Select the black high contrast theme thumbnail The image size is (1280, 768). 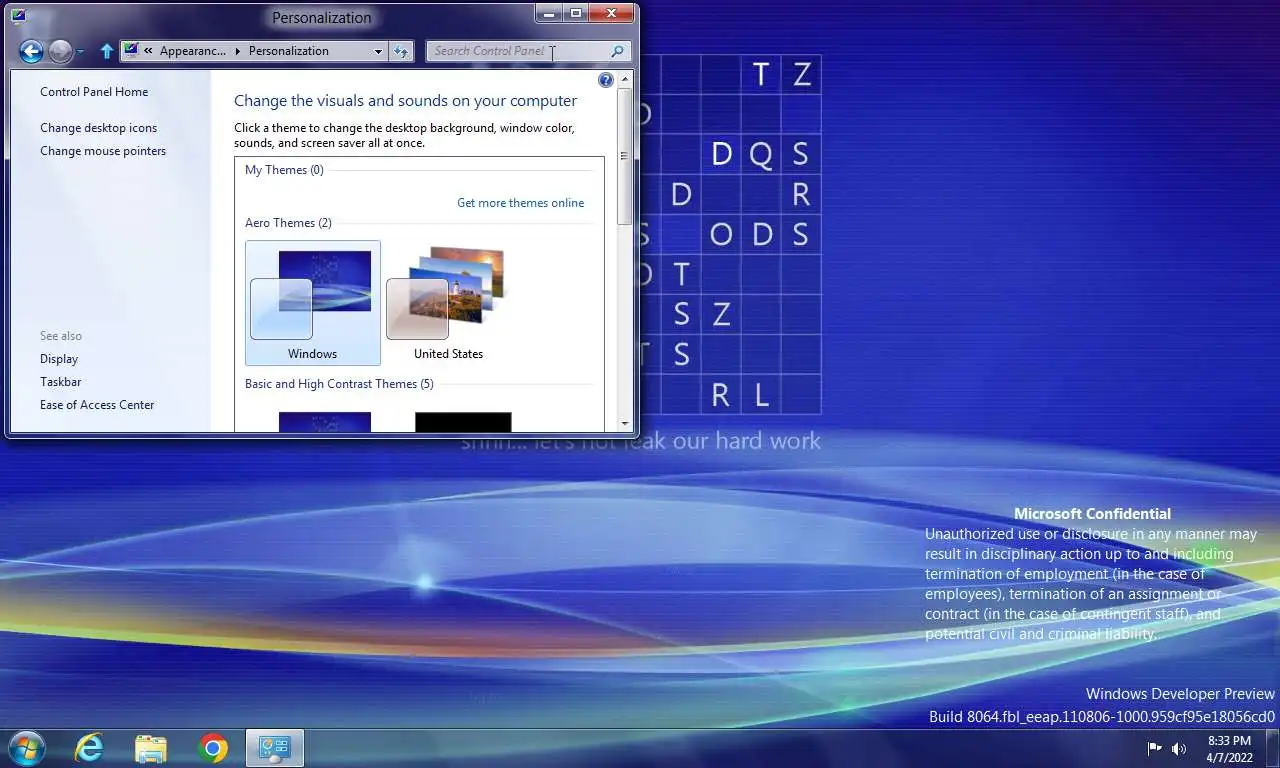click(x=463, y=422)
